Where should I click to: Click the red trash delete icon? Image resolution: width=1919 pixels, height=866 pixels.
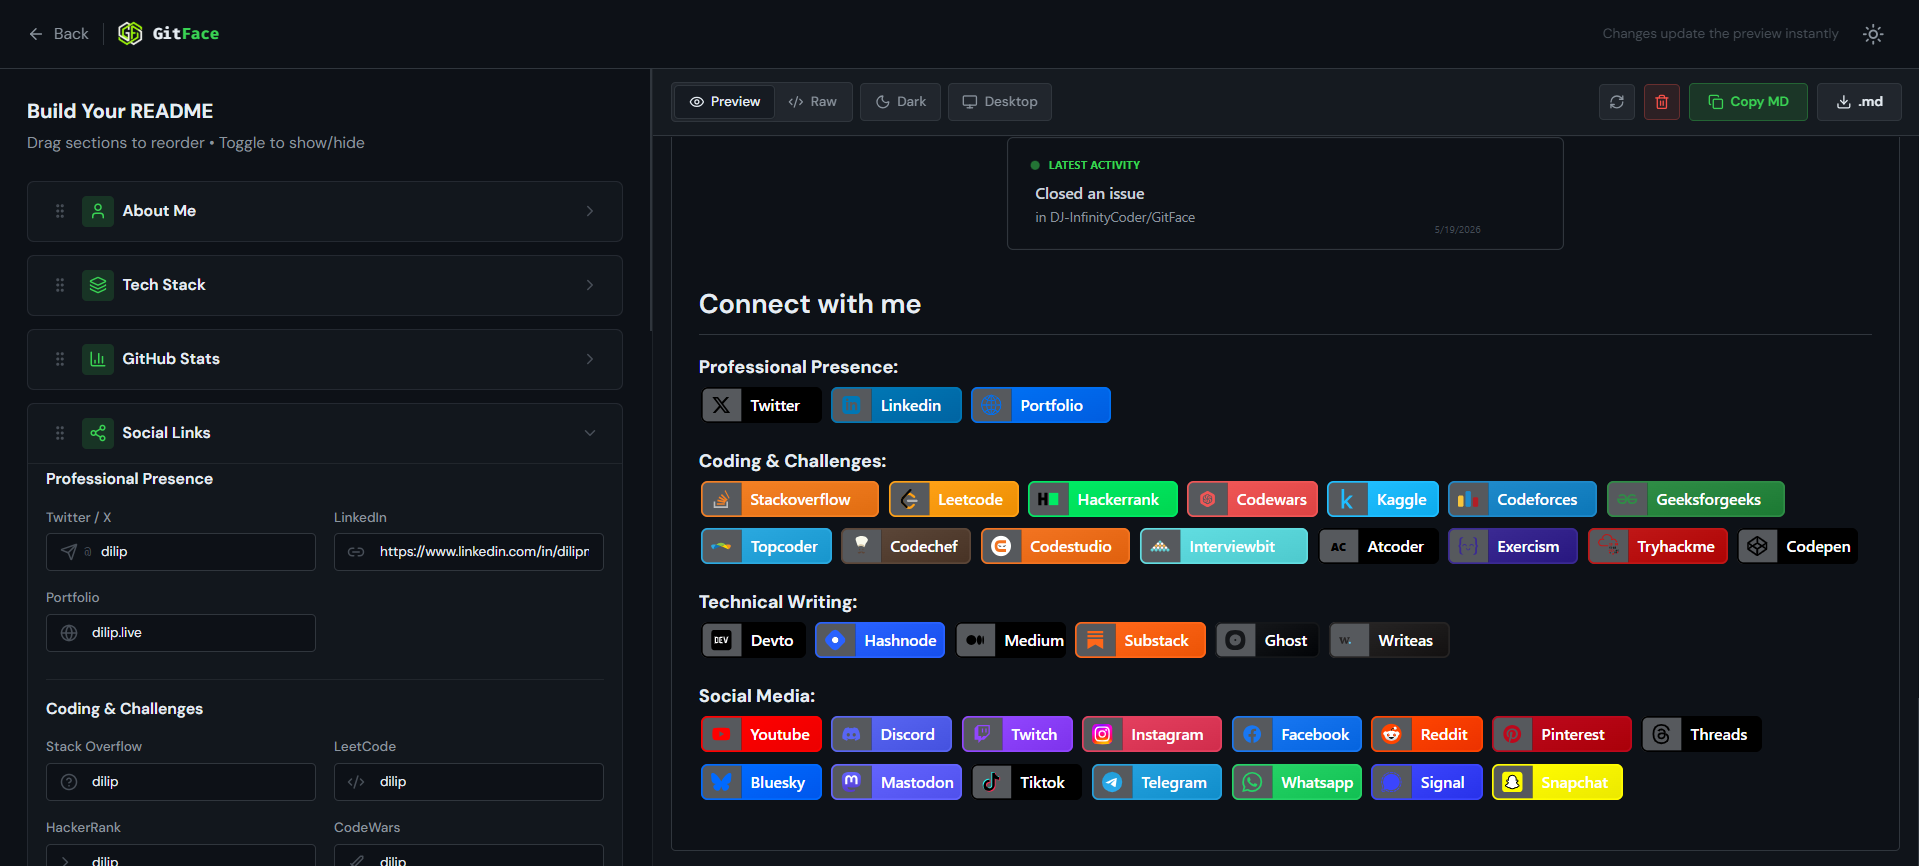[1662, 102]
